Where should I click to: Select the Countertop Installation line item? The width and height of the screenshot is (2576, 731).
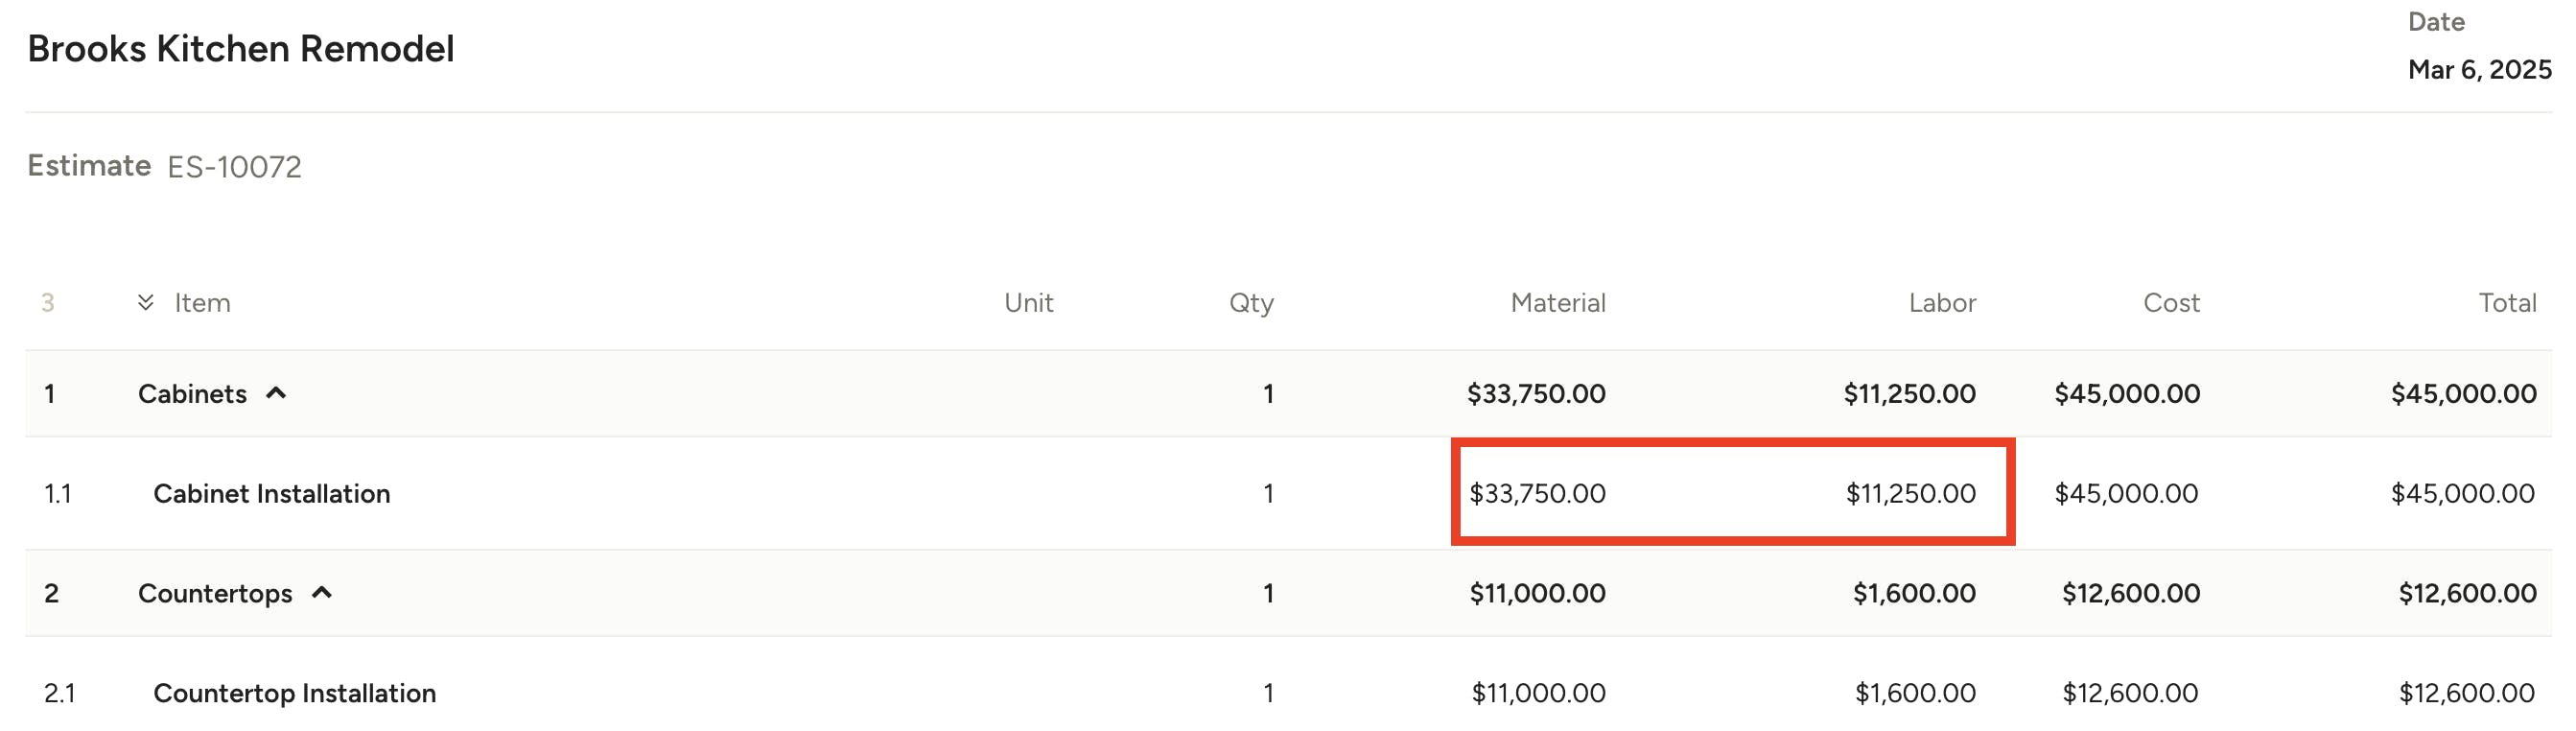tap(1288, 692)
